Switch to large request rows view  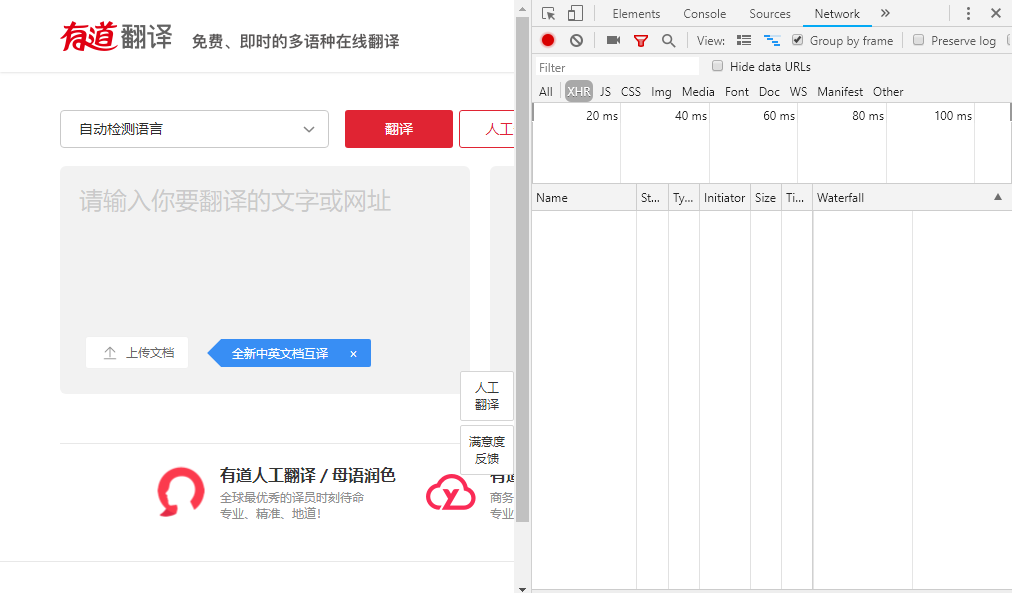point(744,40)
